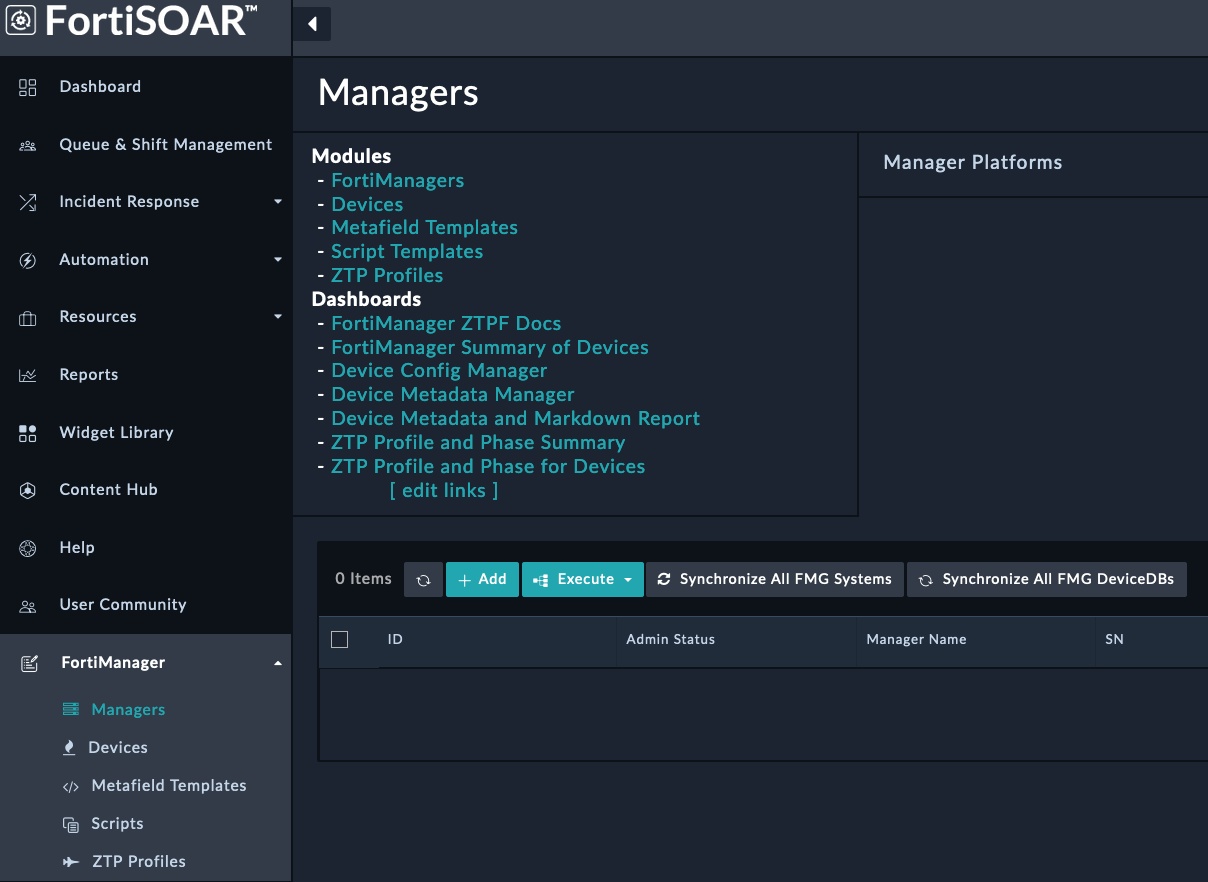1208x882 pixels.
Task: Collapse the FortiManager menu arrow
Action: click(278, 663)
